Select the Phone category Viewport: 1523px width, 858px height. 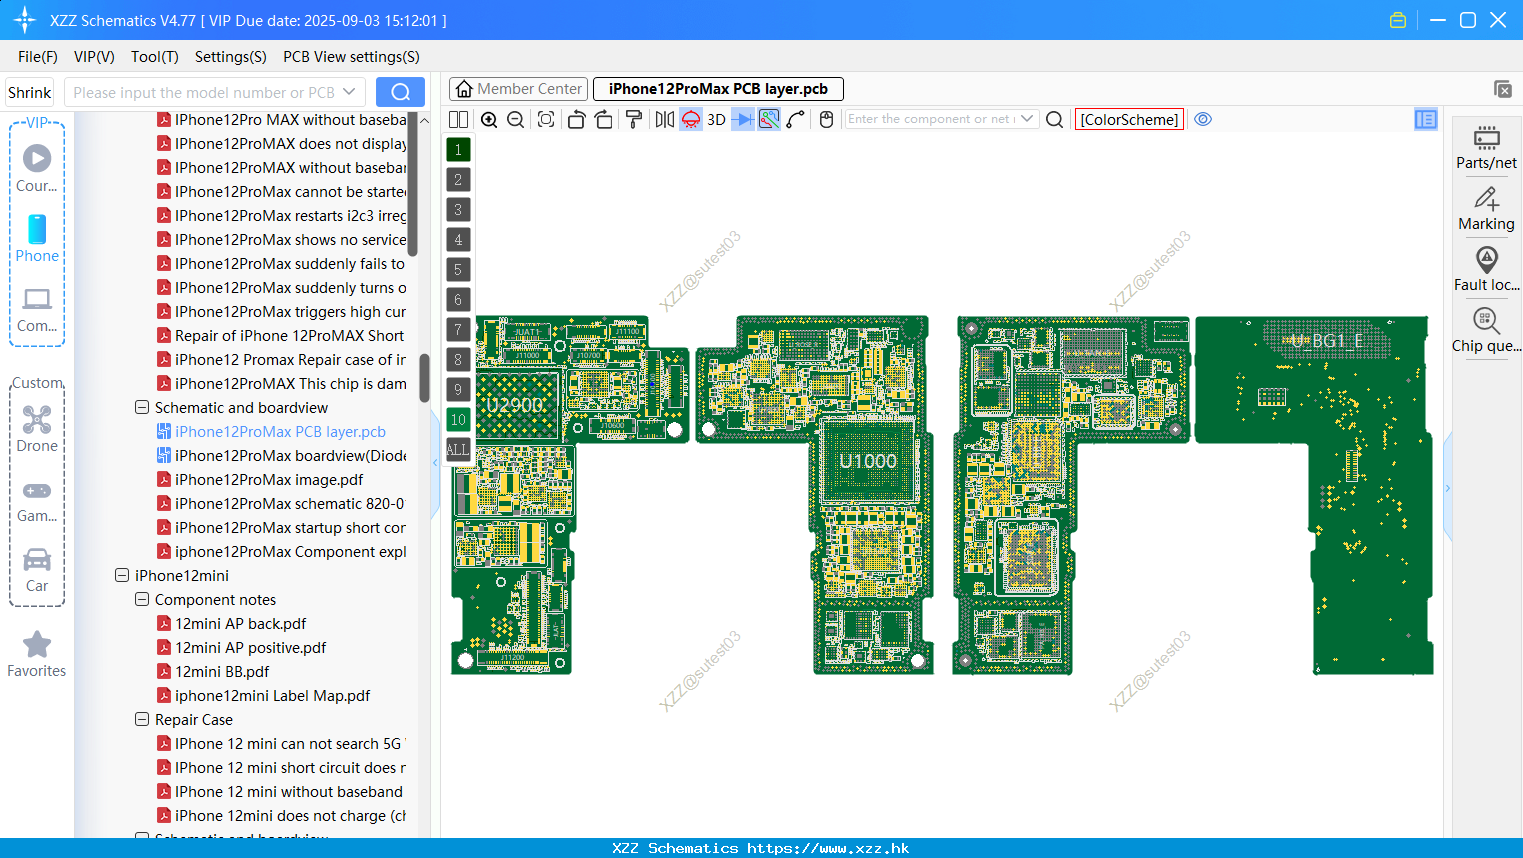37,238
